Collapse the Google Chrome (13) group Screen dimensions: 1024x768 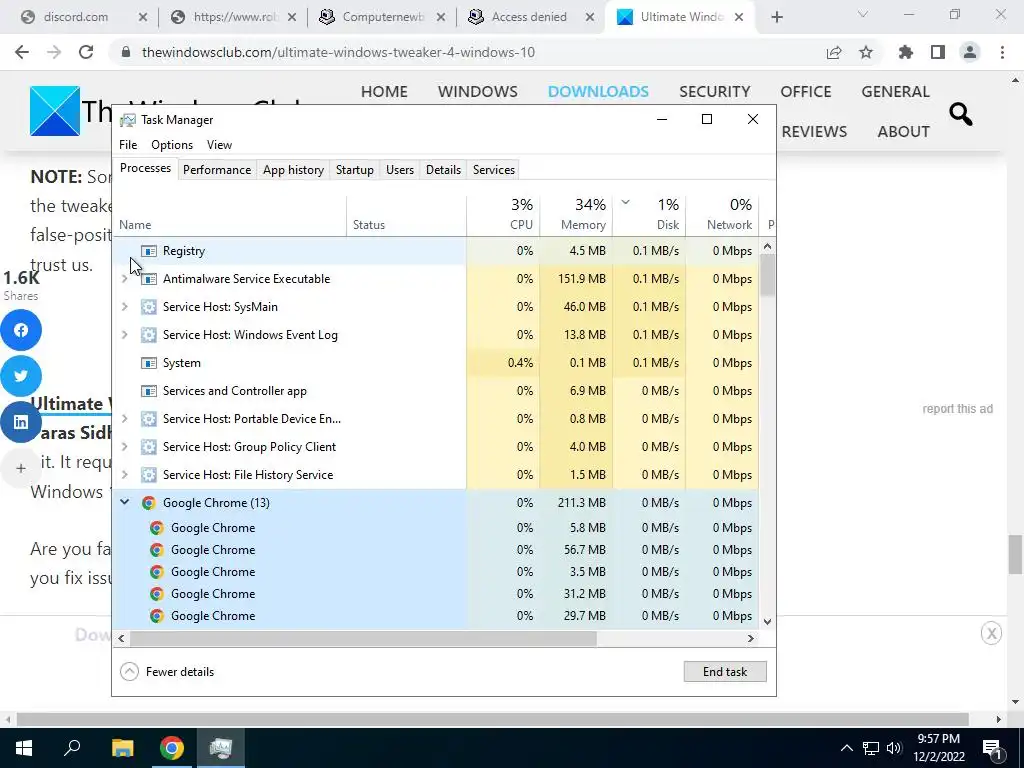pyautogui.click(x=124, y=502)
